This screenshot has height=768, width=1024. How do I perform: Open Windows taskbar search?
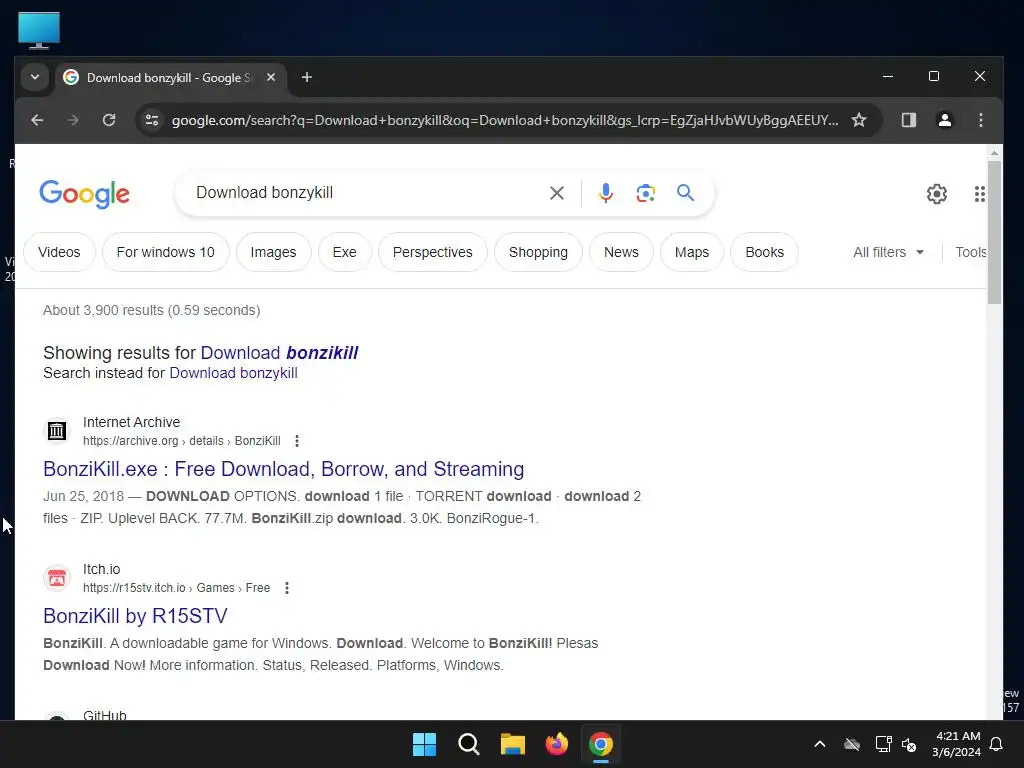click(468, 744)
